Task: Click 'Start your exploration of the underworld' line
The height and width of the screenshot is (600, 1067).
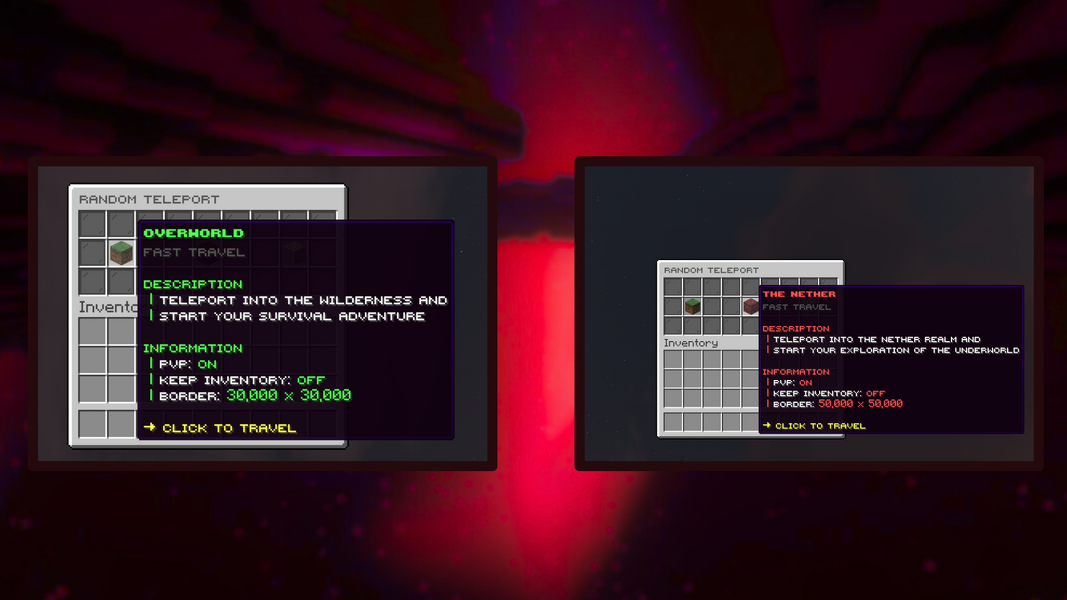Action: click(896, 350)
